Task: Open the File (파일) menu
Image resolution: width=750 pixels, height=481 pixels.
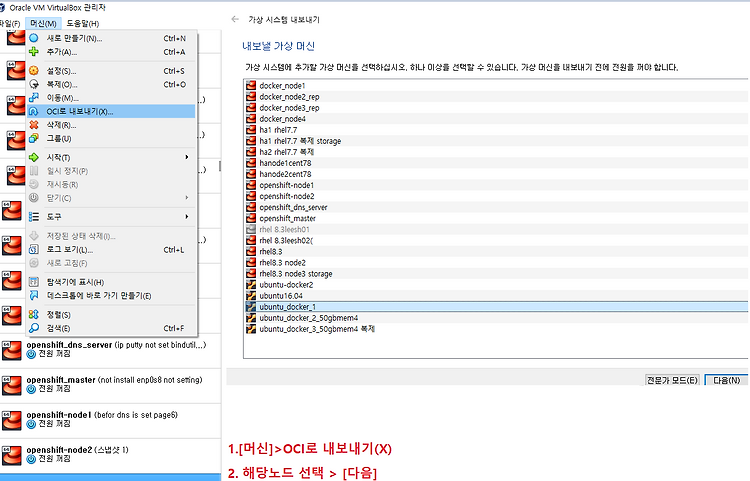Action: click(10, 23)
